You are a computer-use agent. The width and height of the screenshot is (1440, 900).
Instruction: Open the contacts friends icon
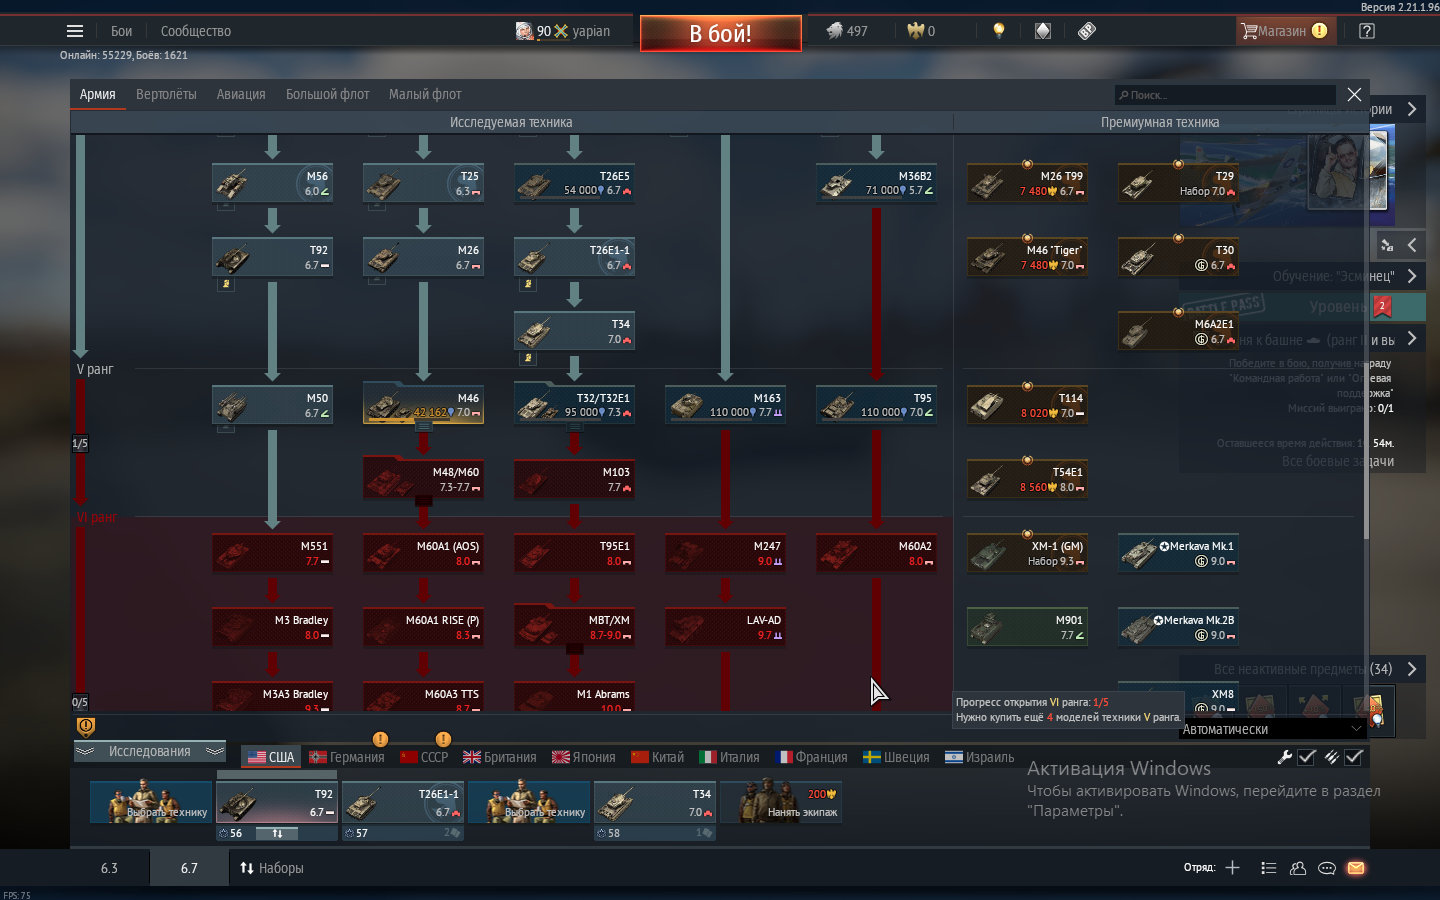tap(1298, 868)
